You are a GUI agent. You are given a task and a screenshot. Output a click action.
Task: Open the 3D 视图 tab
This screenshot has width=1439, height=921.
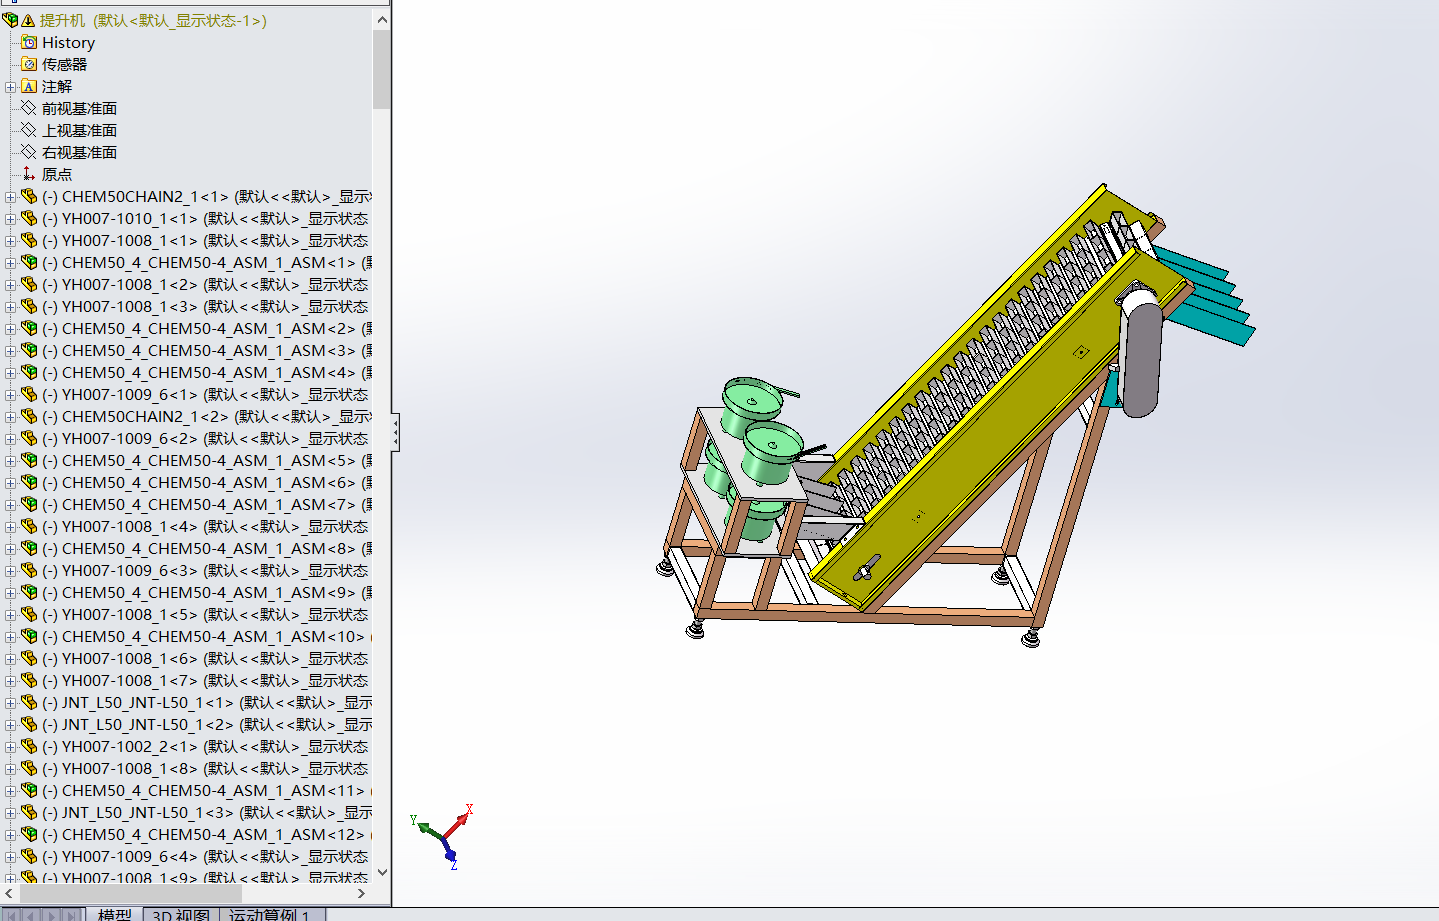[x=181, y=914]
